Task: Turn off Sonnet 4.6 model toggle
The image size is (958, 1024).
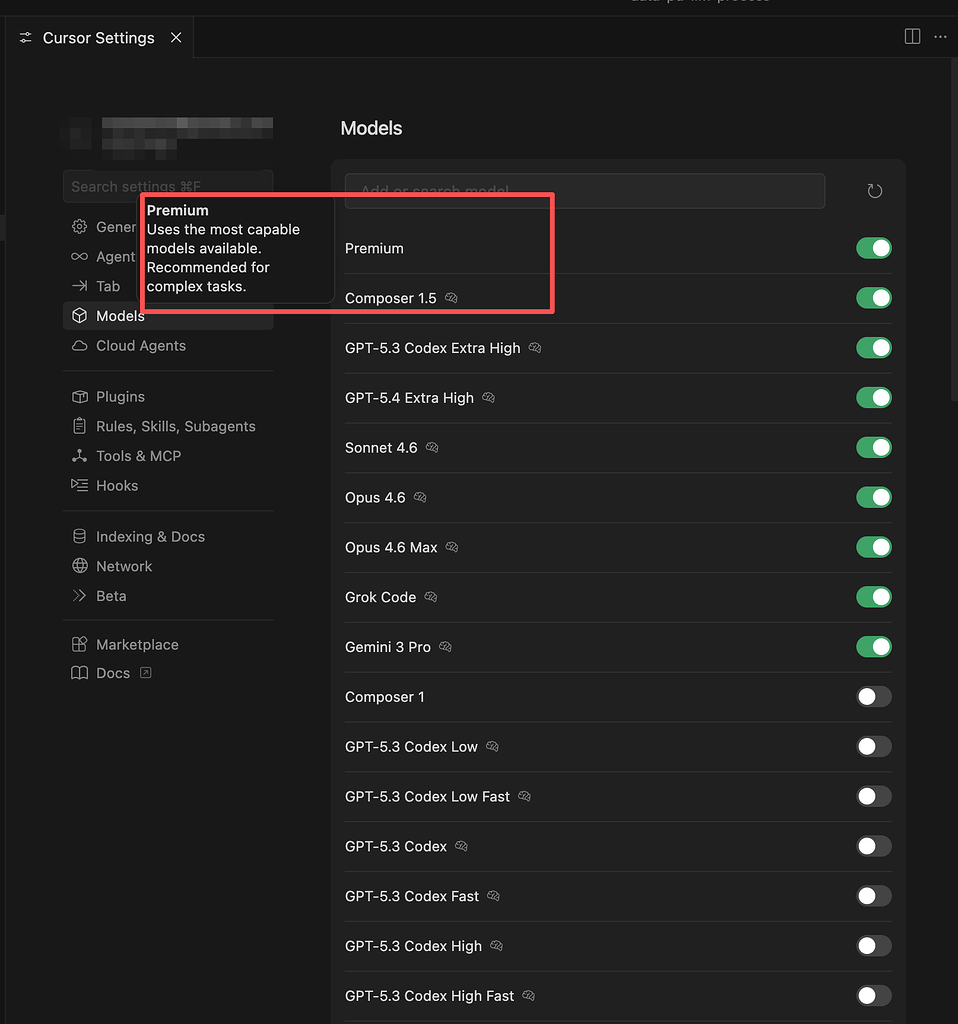Action: coord(874,447)
